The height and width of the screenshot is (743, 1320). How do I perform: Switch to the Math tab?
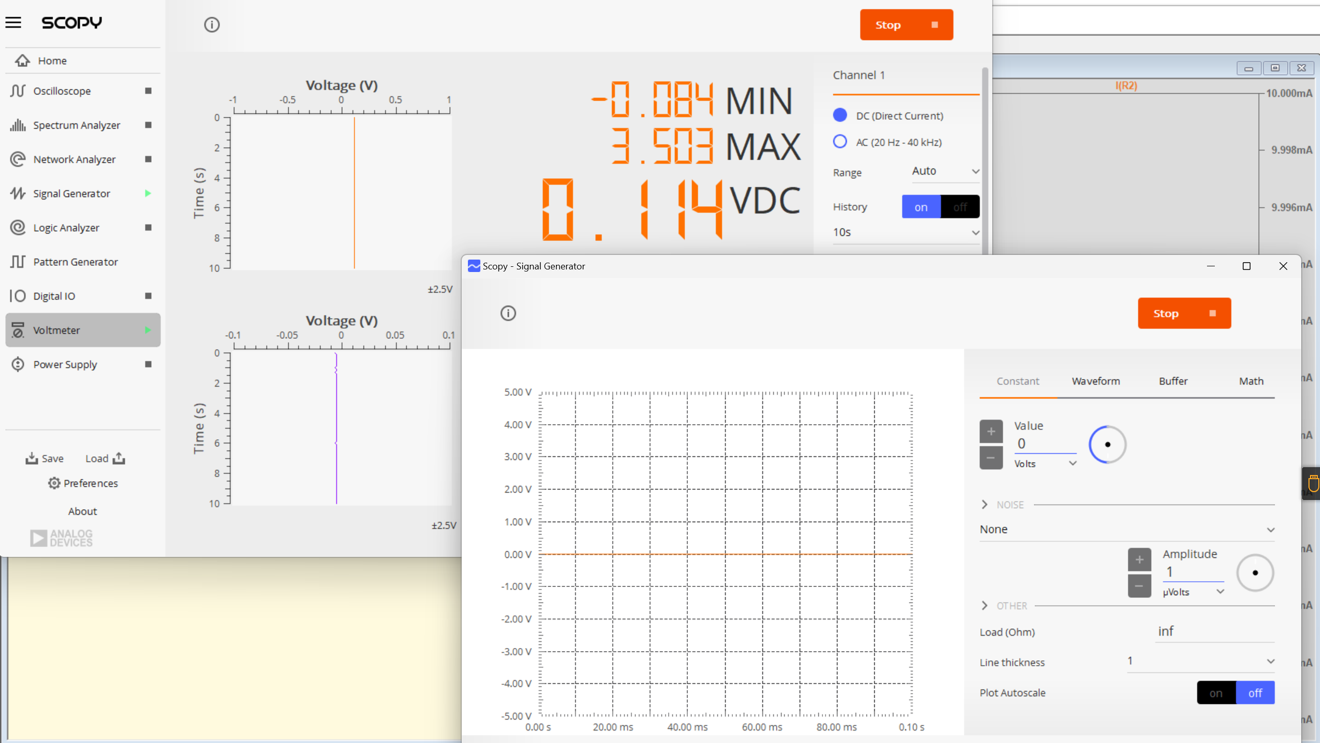(x=1251, y=381)
